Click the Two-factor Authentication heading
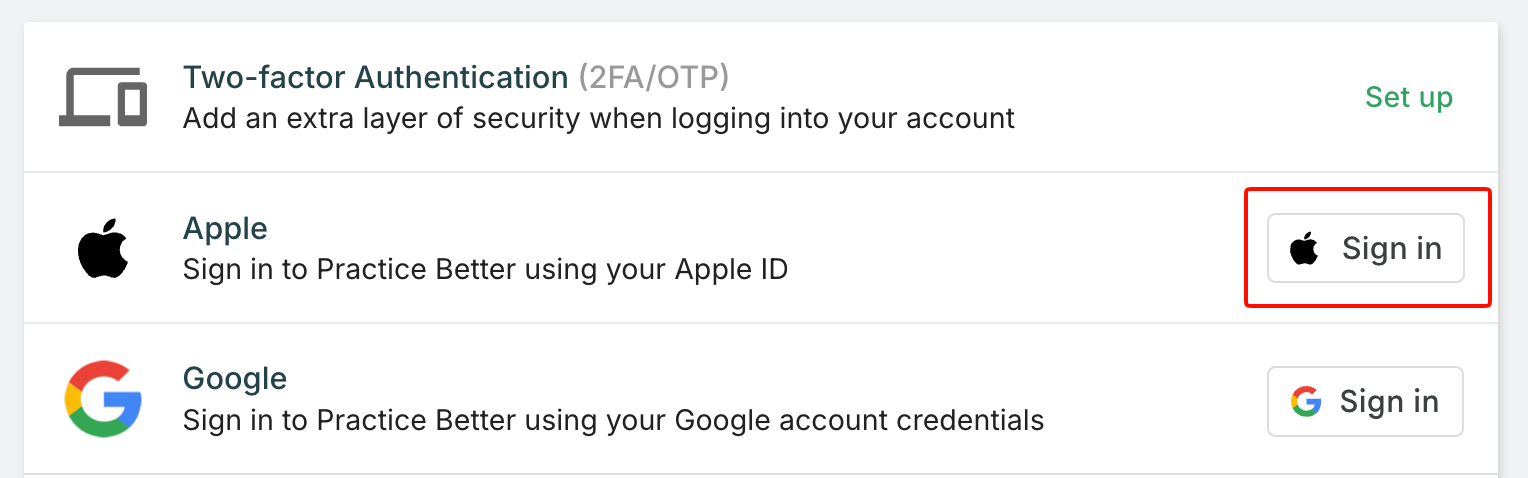 375,77
